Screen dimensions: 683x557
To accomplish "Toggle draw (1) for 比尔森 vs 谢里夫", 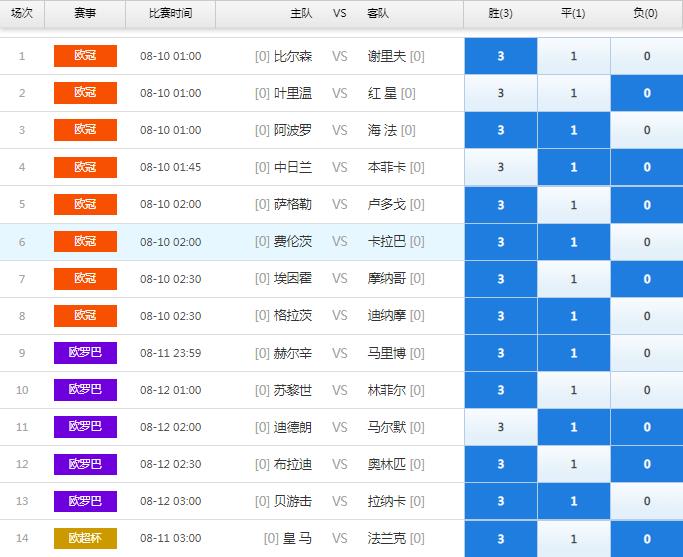I will [574, 56].
